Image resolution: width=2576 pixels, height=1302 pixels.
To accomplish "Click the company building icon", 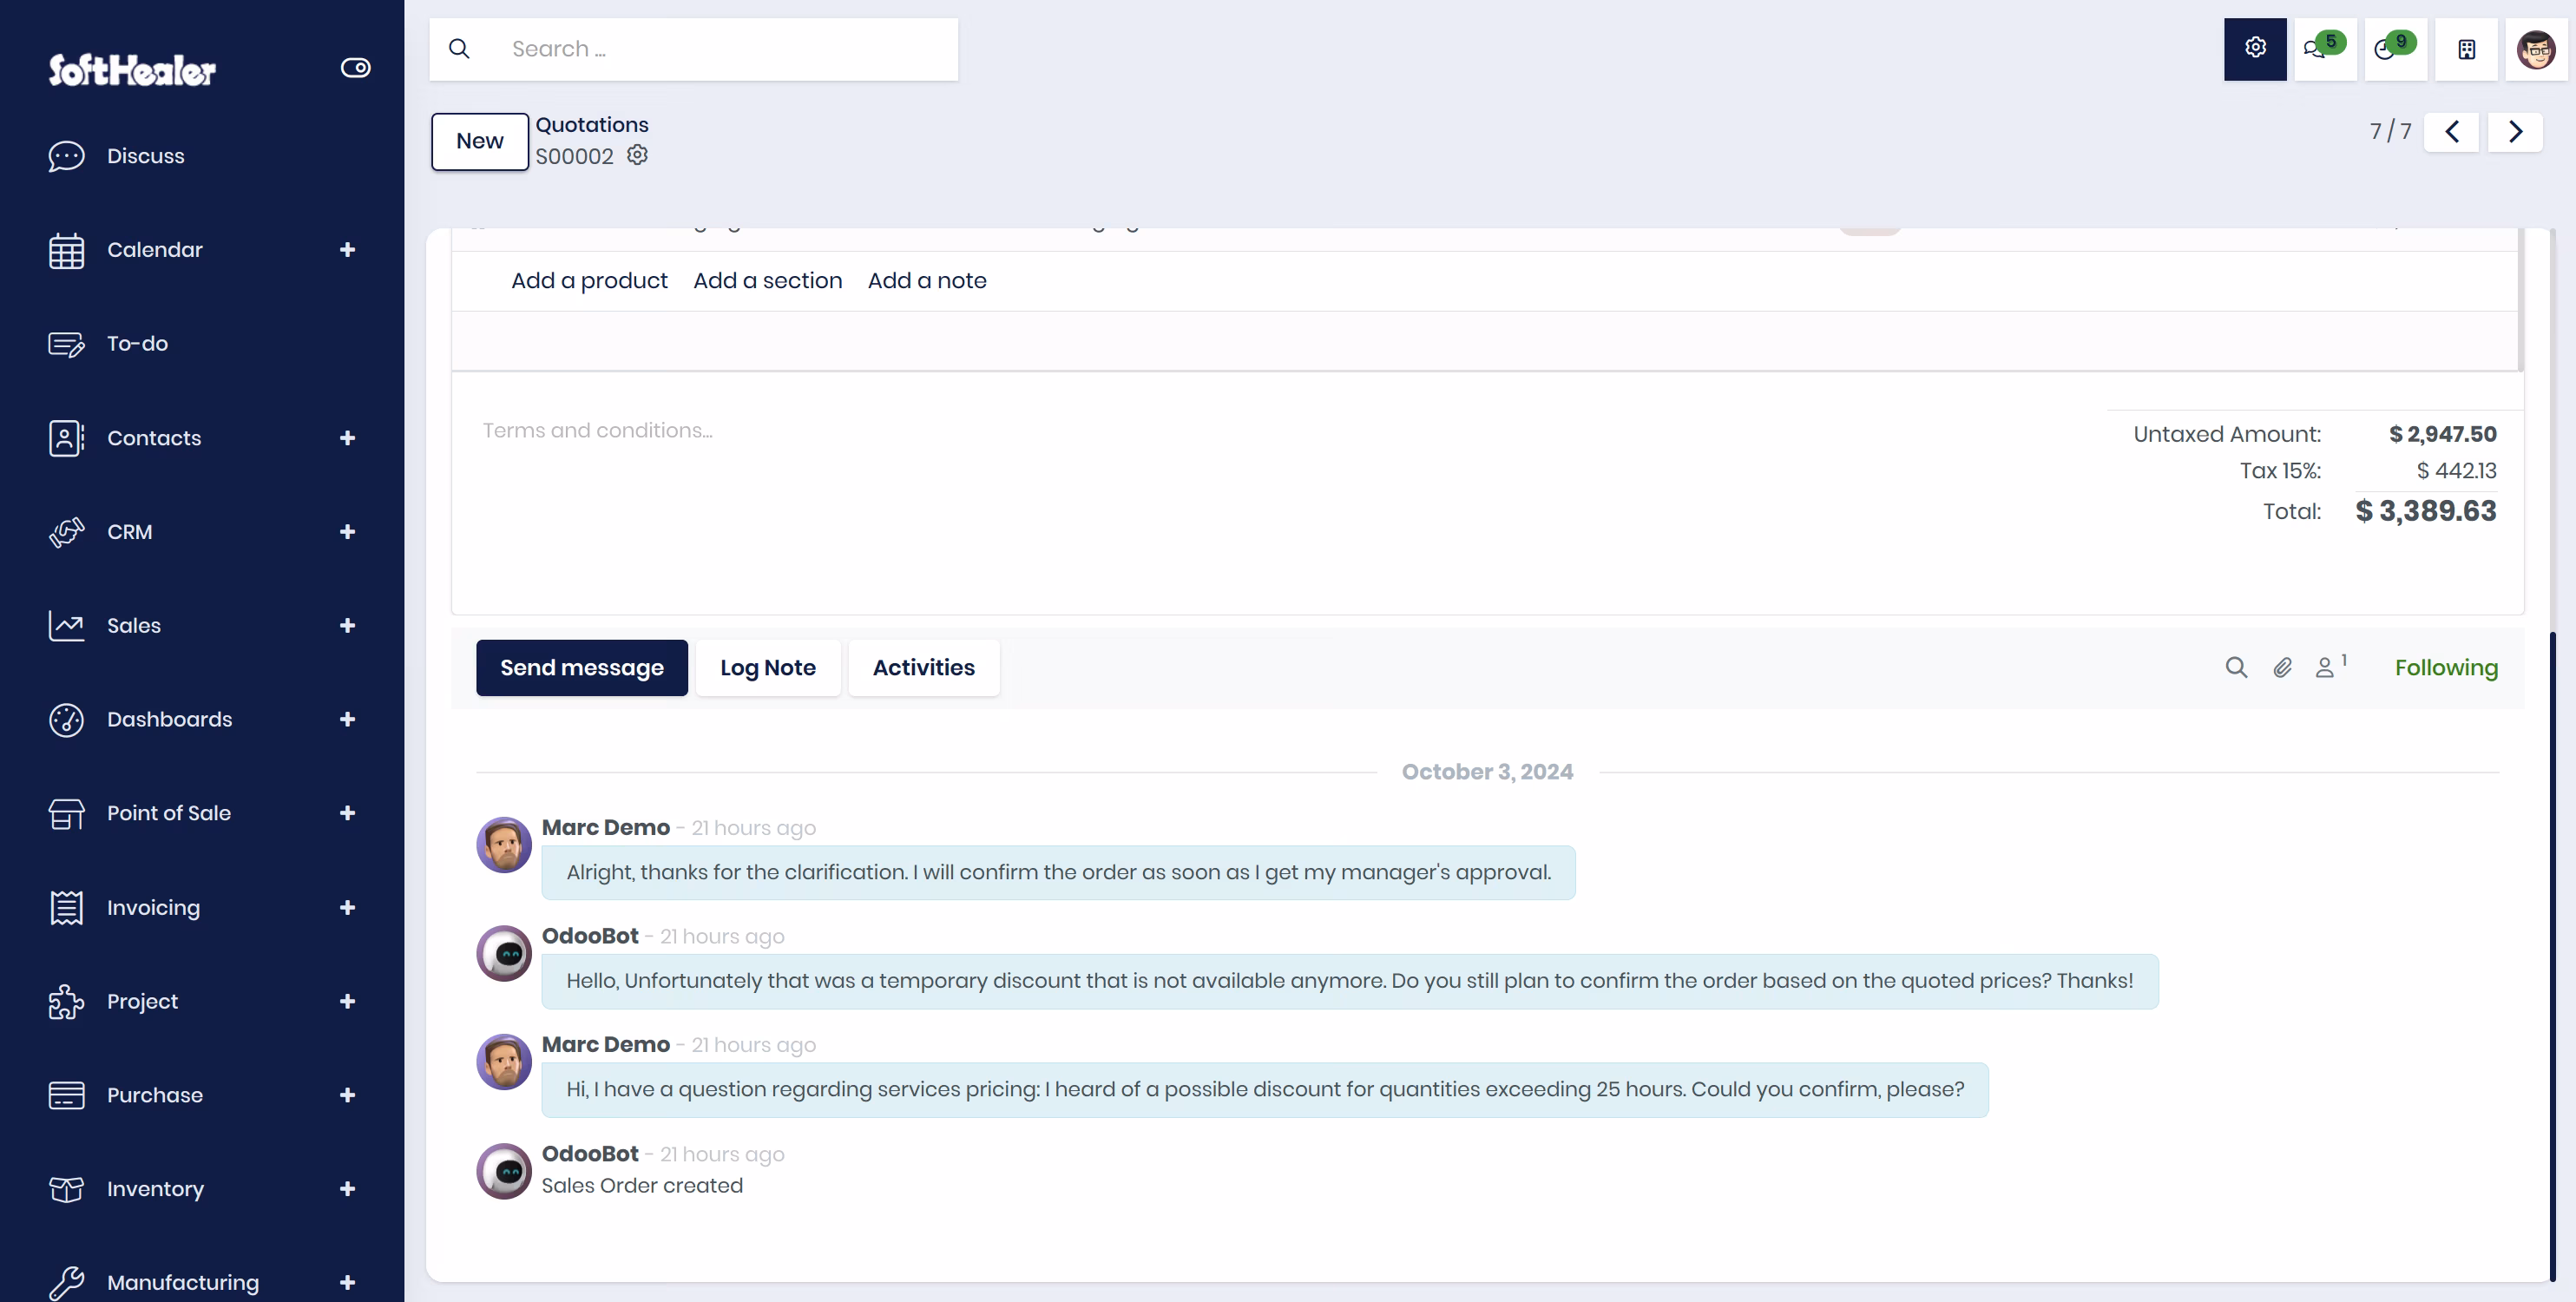I will [x=2466, y=48].
